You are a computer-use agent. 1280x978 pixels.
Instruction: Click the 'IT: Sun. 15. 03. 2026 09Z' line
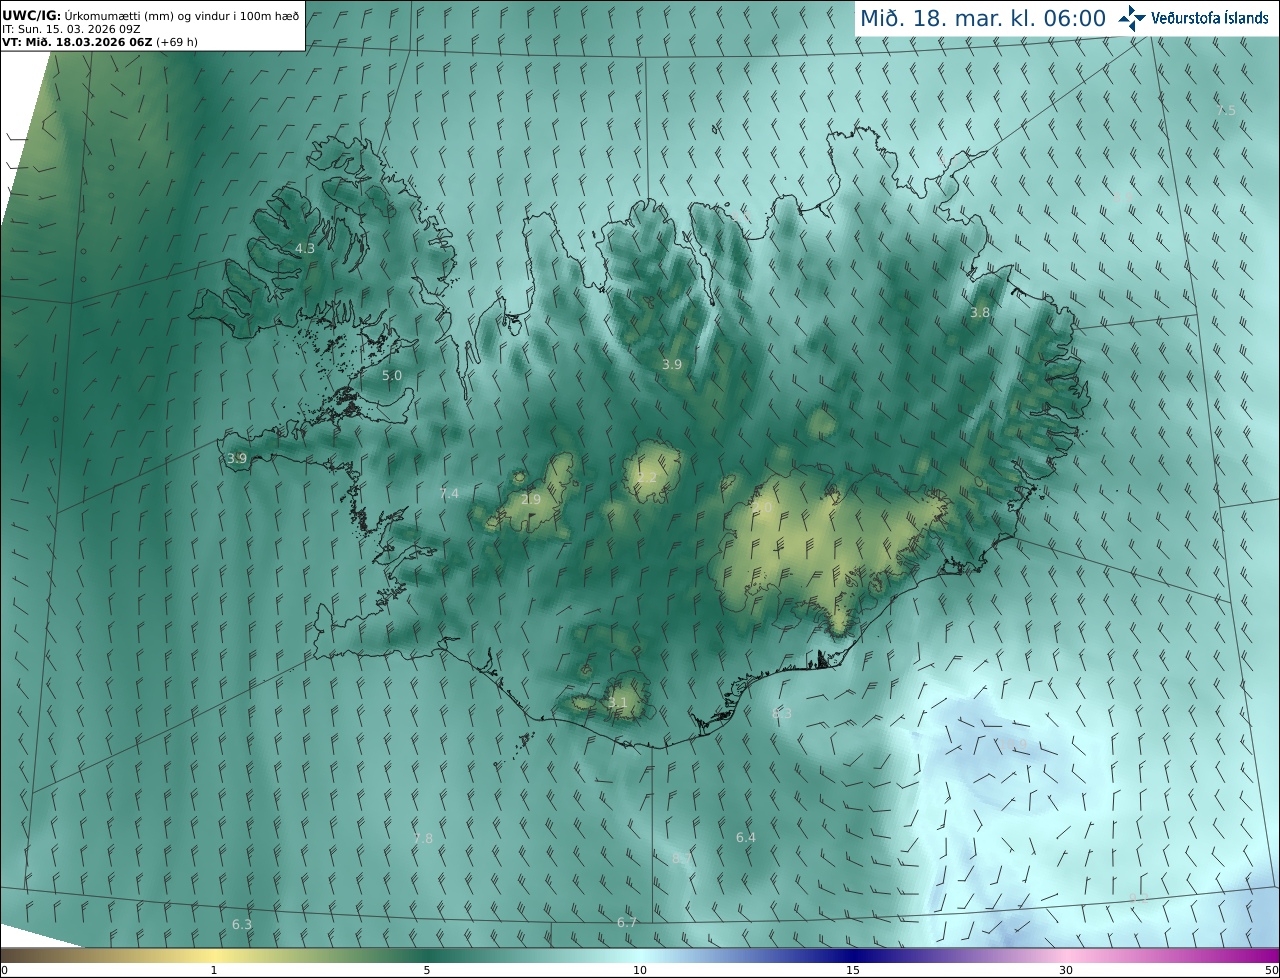70,29
